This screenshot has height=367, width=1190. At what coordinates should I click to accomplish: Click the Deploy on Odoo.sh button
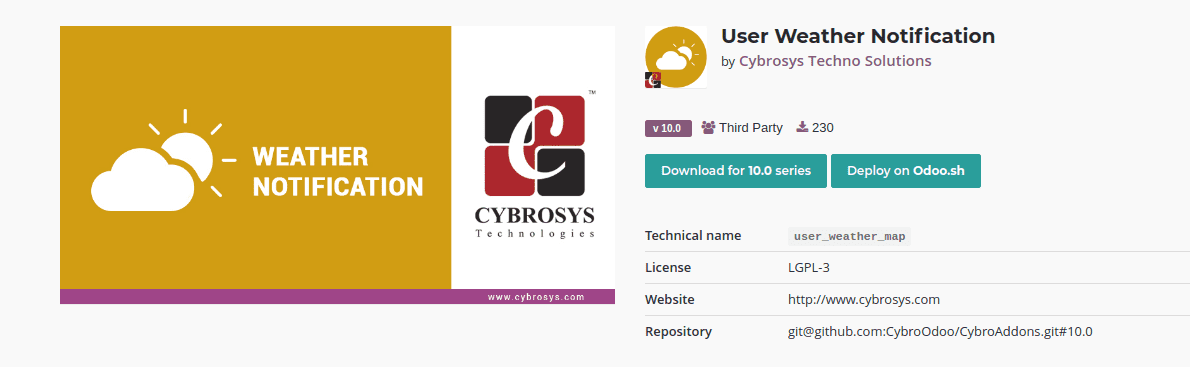(x=905, y=171)
